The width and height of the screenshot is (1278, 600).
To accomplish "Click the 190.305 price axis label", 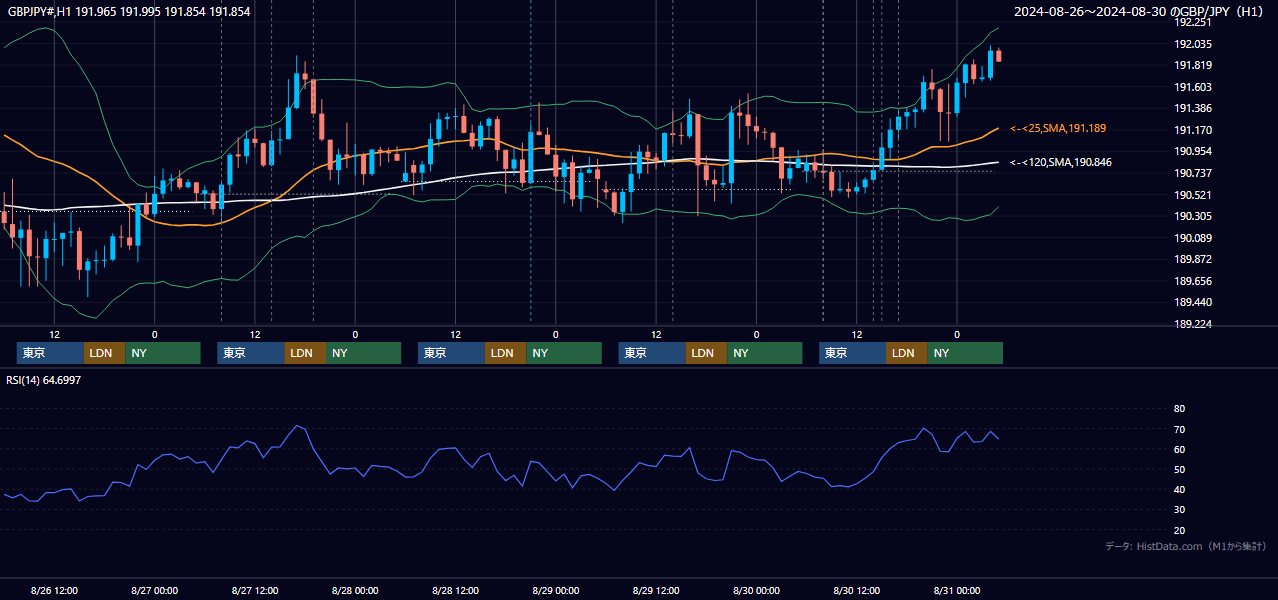I will [1192, 216].
